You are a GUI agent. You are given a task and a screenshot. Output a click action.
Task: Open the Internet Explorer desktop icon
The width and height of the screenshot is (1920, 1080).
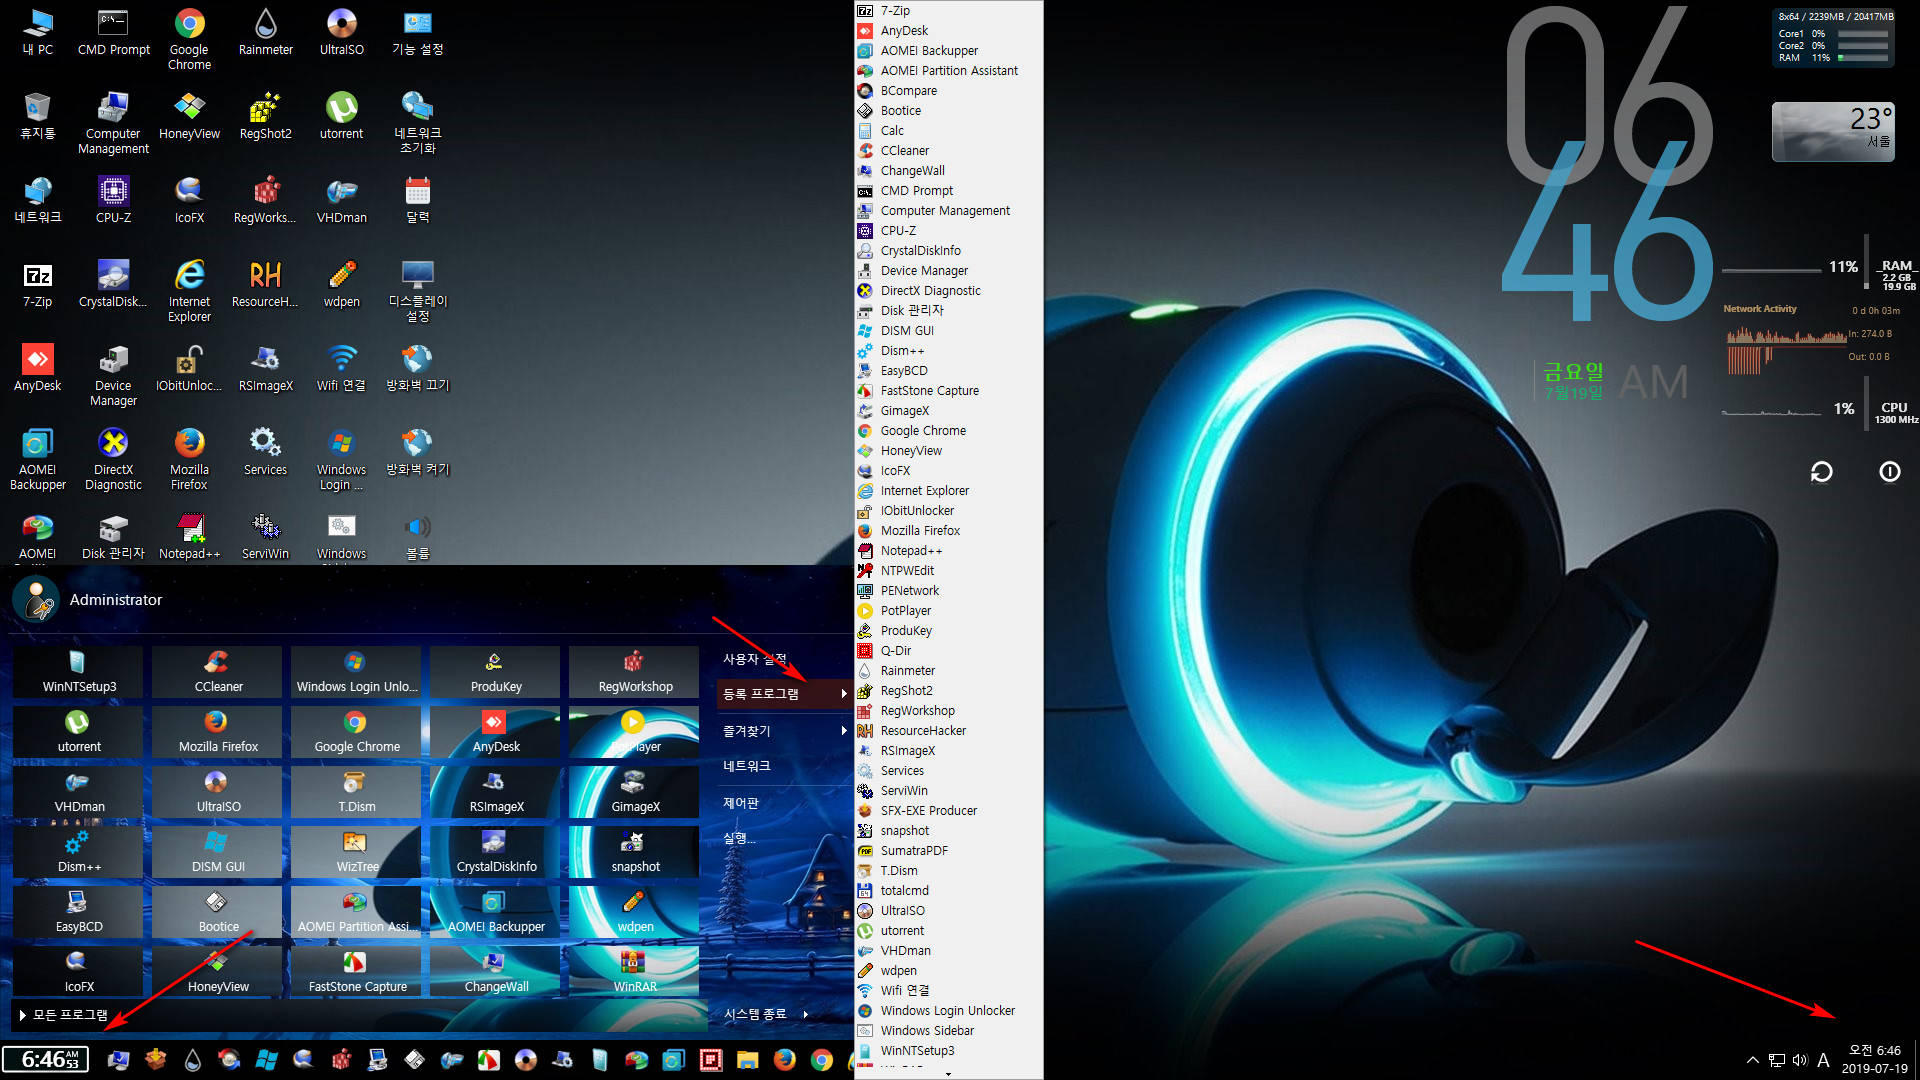189,291
